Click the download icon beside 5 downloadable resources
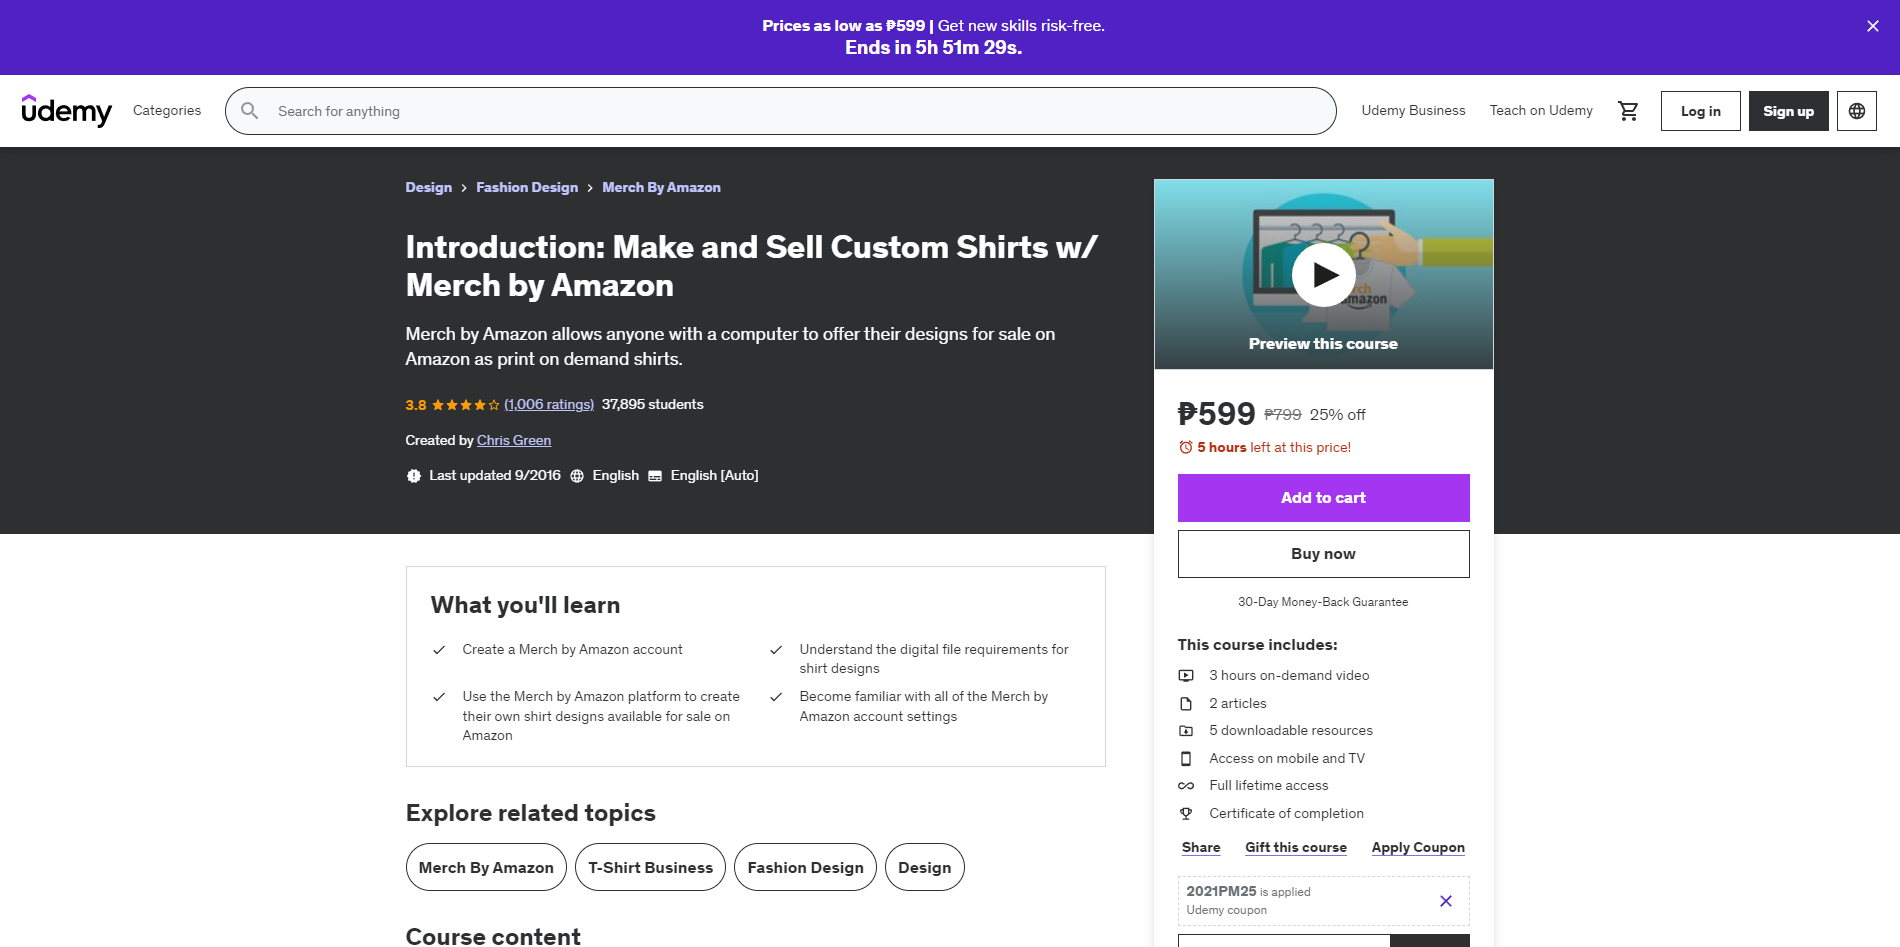 click(1186, 731)
